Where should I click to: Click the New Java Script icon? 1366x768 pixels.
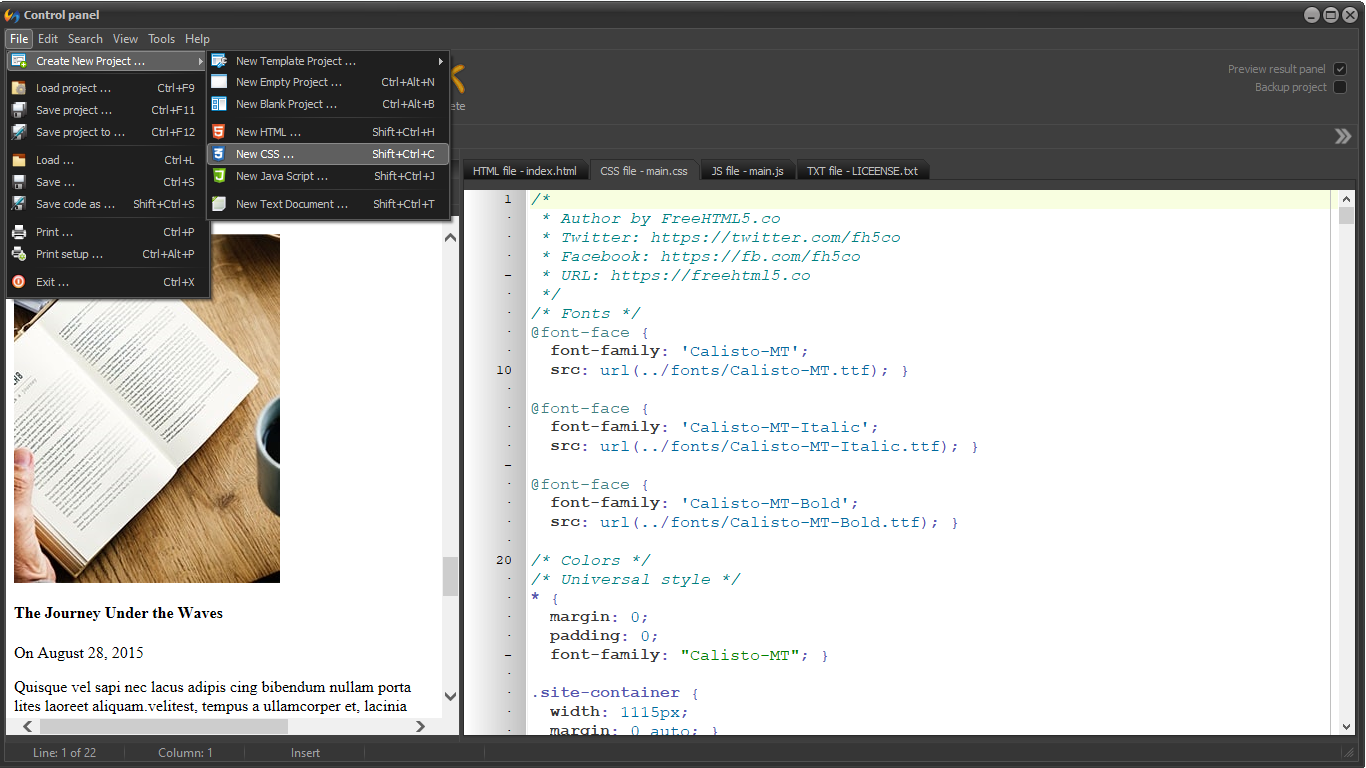(218, 176)
